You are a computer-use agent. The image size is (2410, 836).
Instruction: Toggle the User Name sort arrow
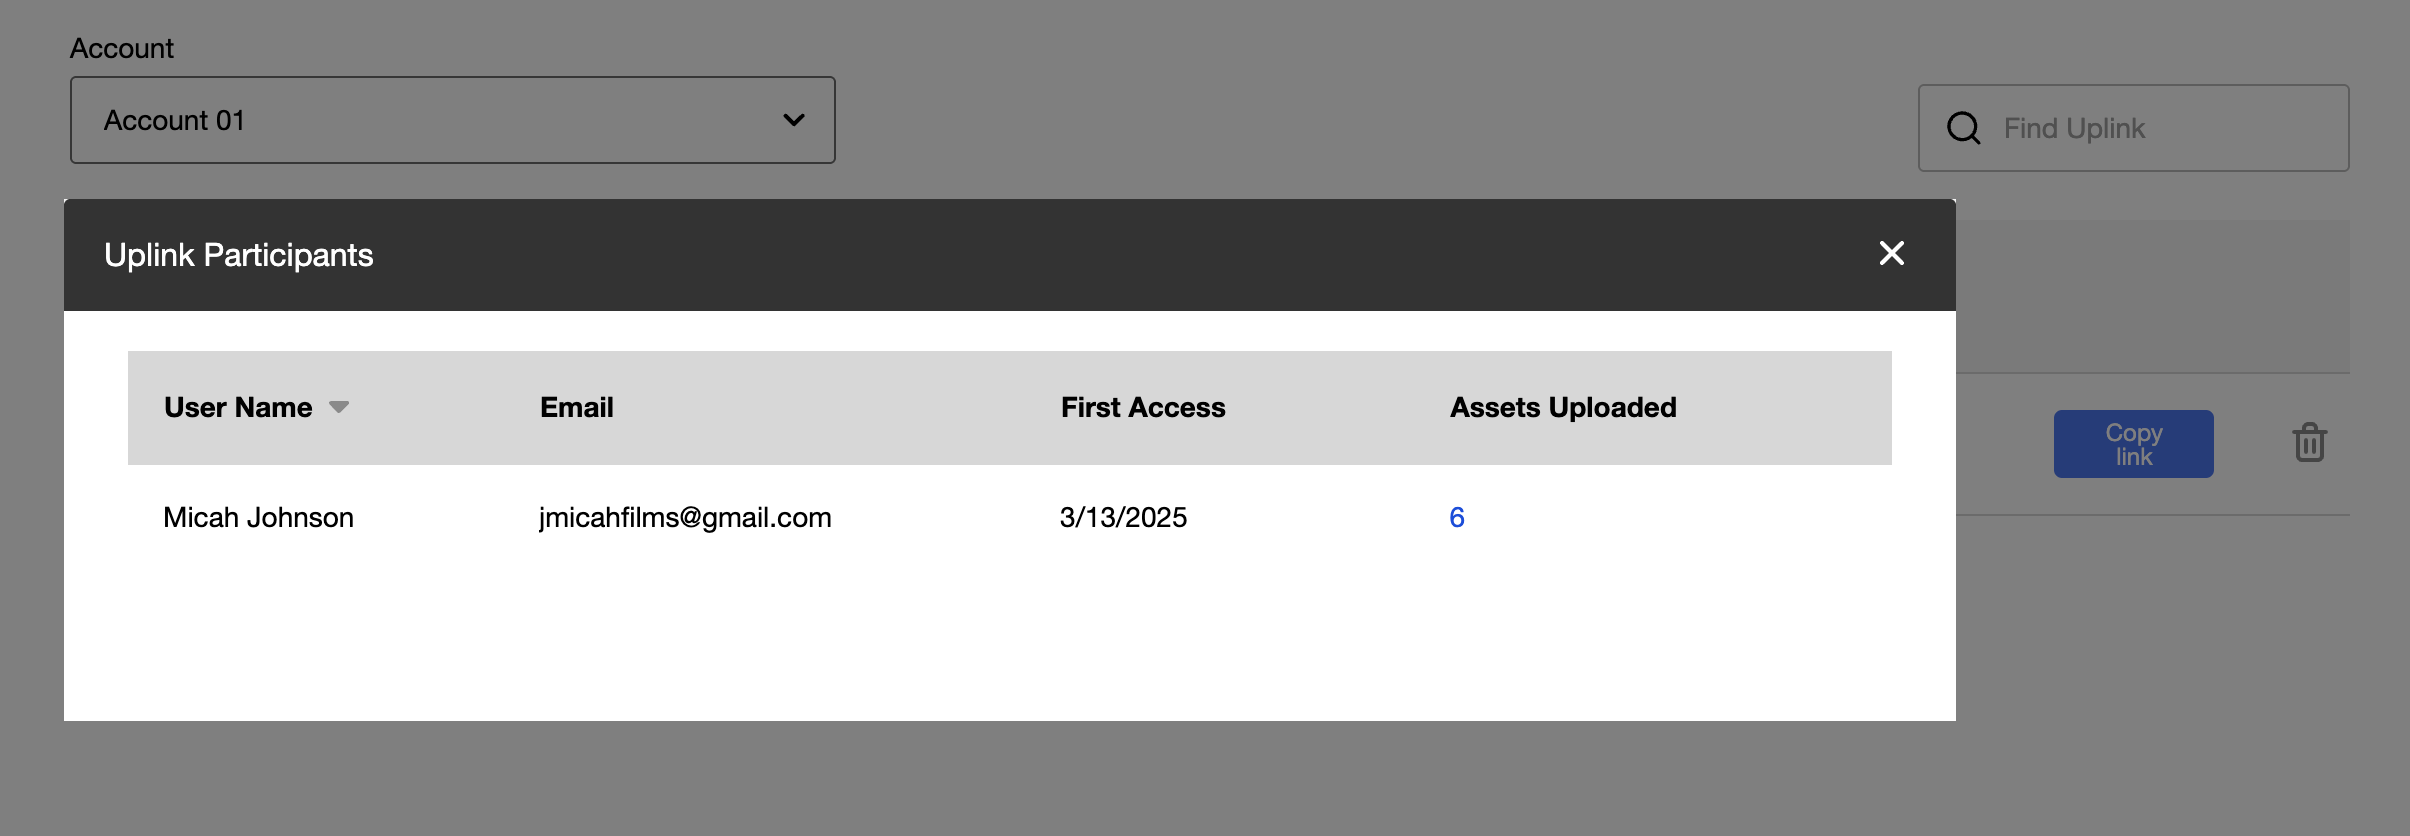(339, 407)
